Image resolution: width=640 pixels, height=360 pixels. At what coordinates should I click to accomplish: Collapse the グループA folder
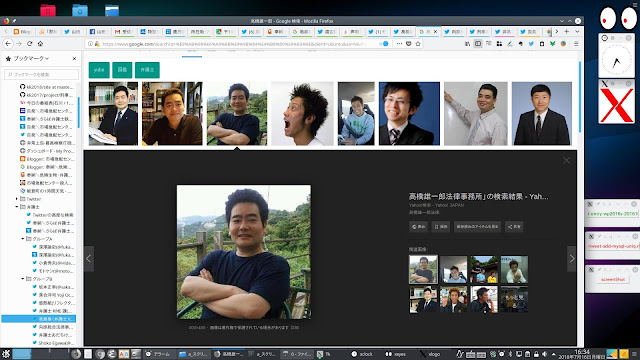click(22, 239)
